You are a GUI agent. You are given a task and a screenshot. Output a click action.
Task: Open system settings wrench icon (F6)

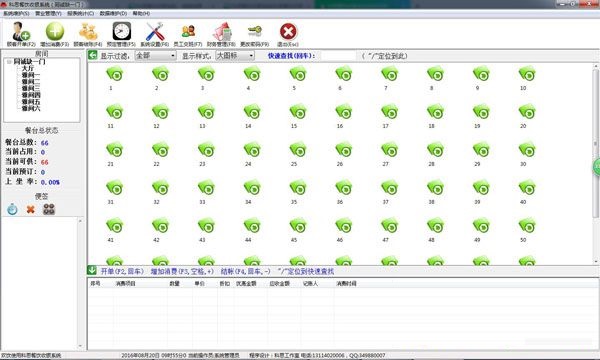pyautogui.click(x=155, y=32)
